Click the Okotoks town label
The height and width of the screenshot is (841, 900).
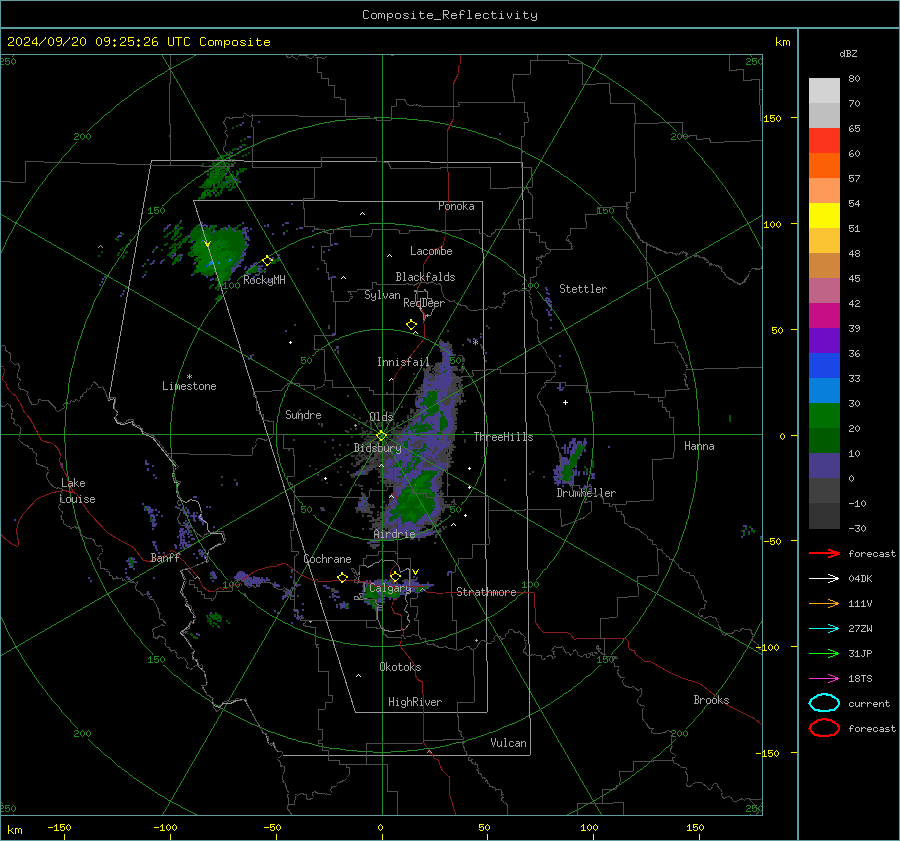coord(400,668)
